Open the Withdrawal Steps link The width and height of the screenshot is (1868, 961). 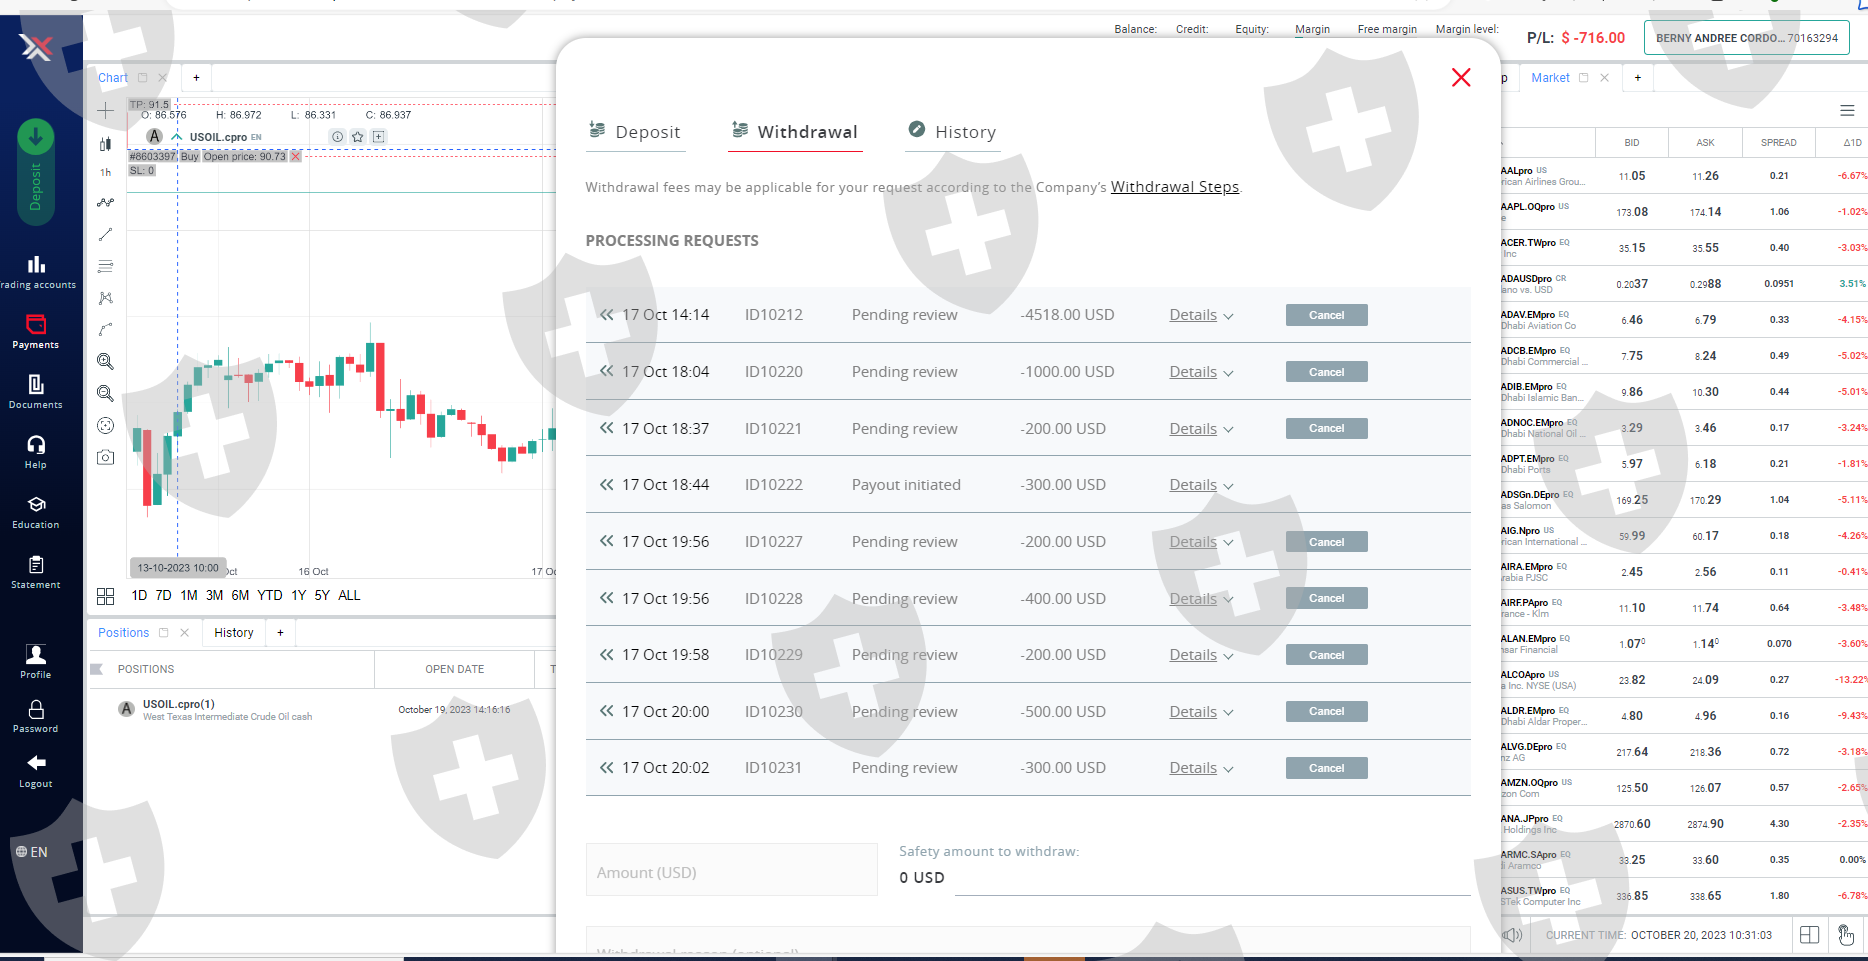(x=1175, y=187)
